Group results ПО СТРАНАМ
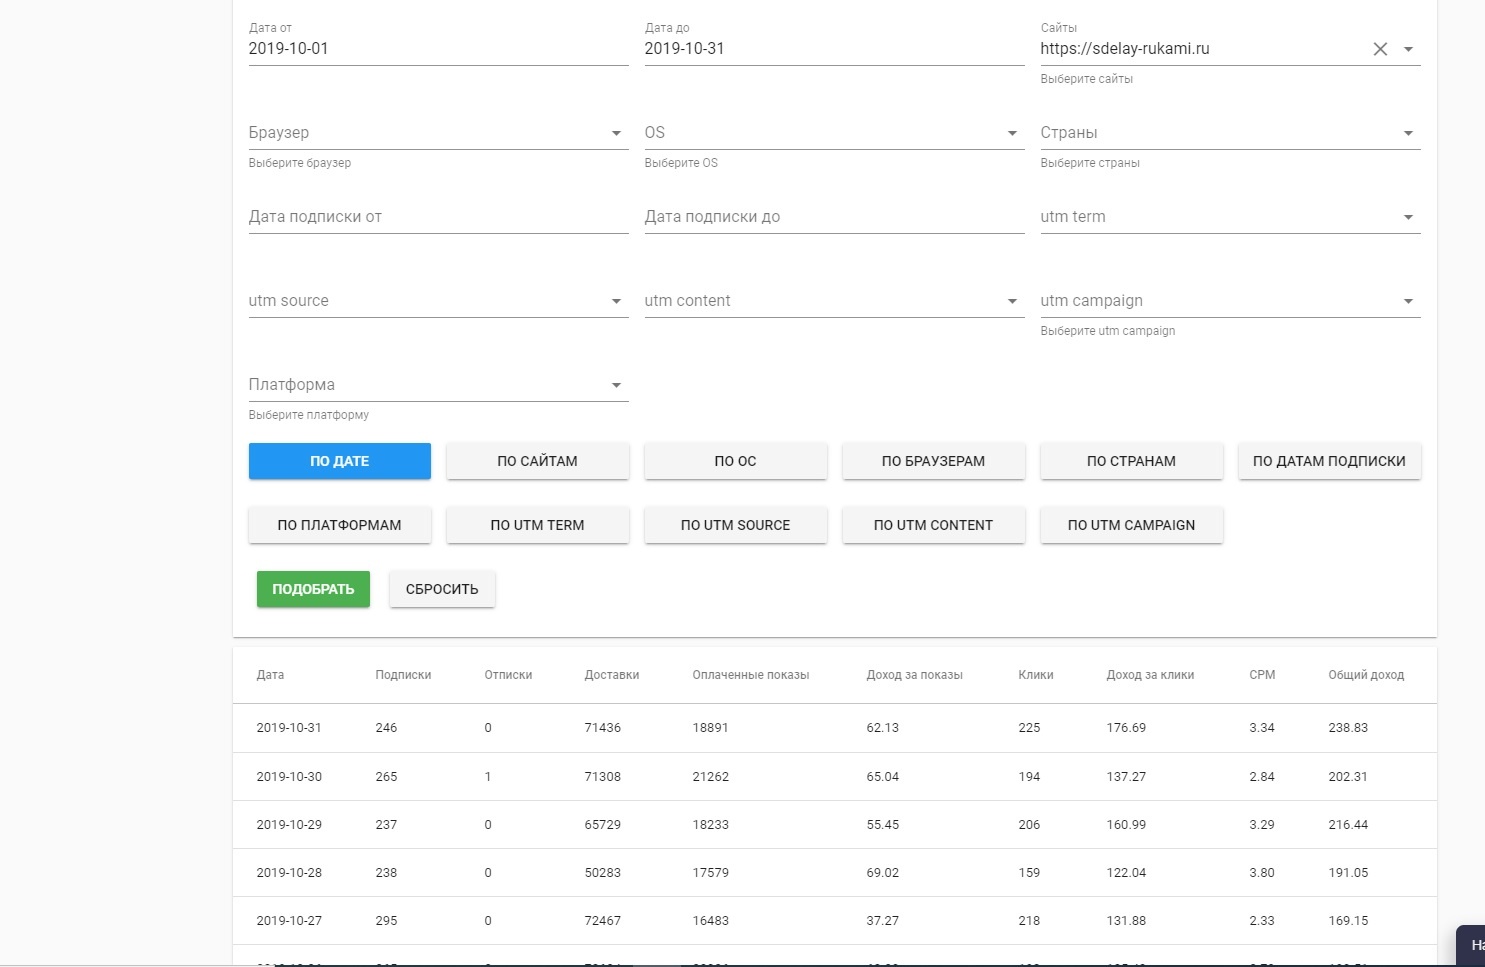 click(1131, 461)
